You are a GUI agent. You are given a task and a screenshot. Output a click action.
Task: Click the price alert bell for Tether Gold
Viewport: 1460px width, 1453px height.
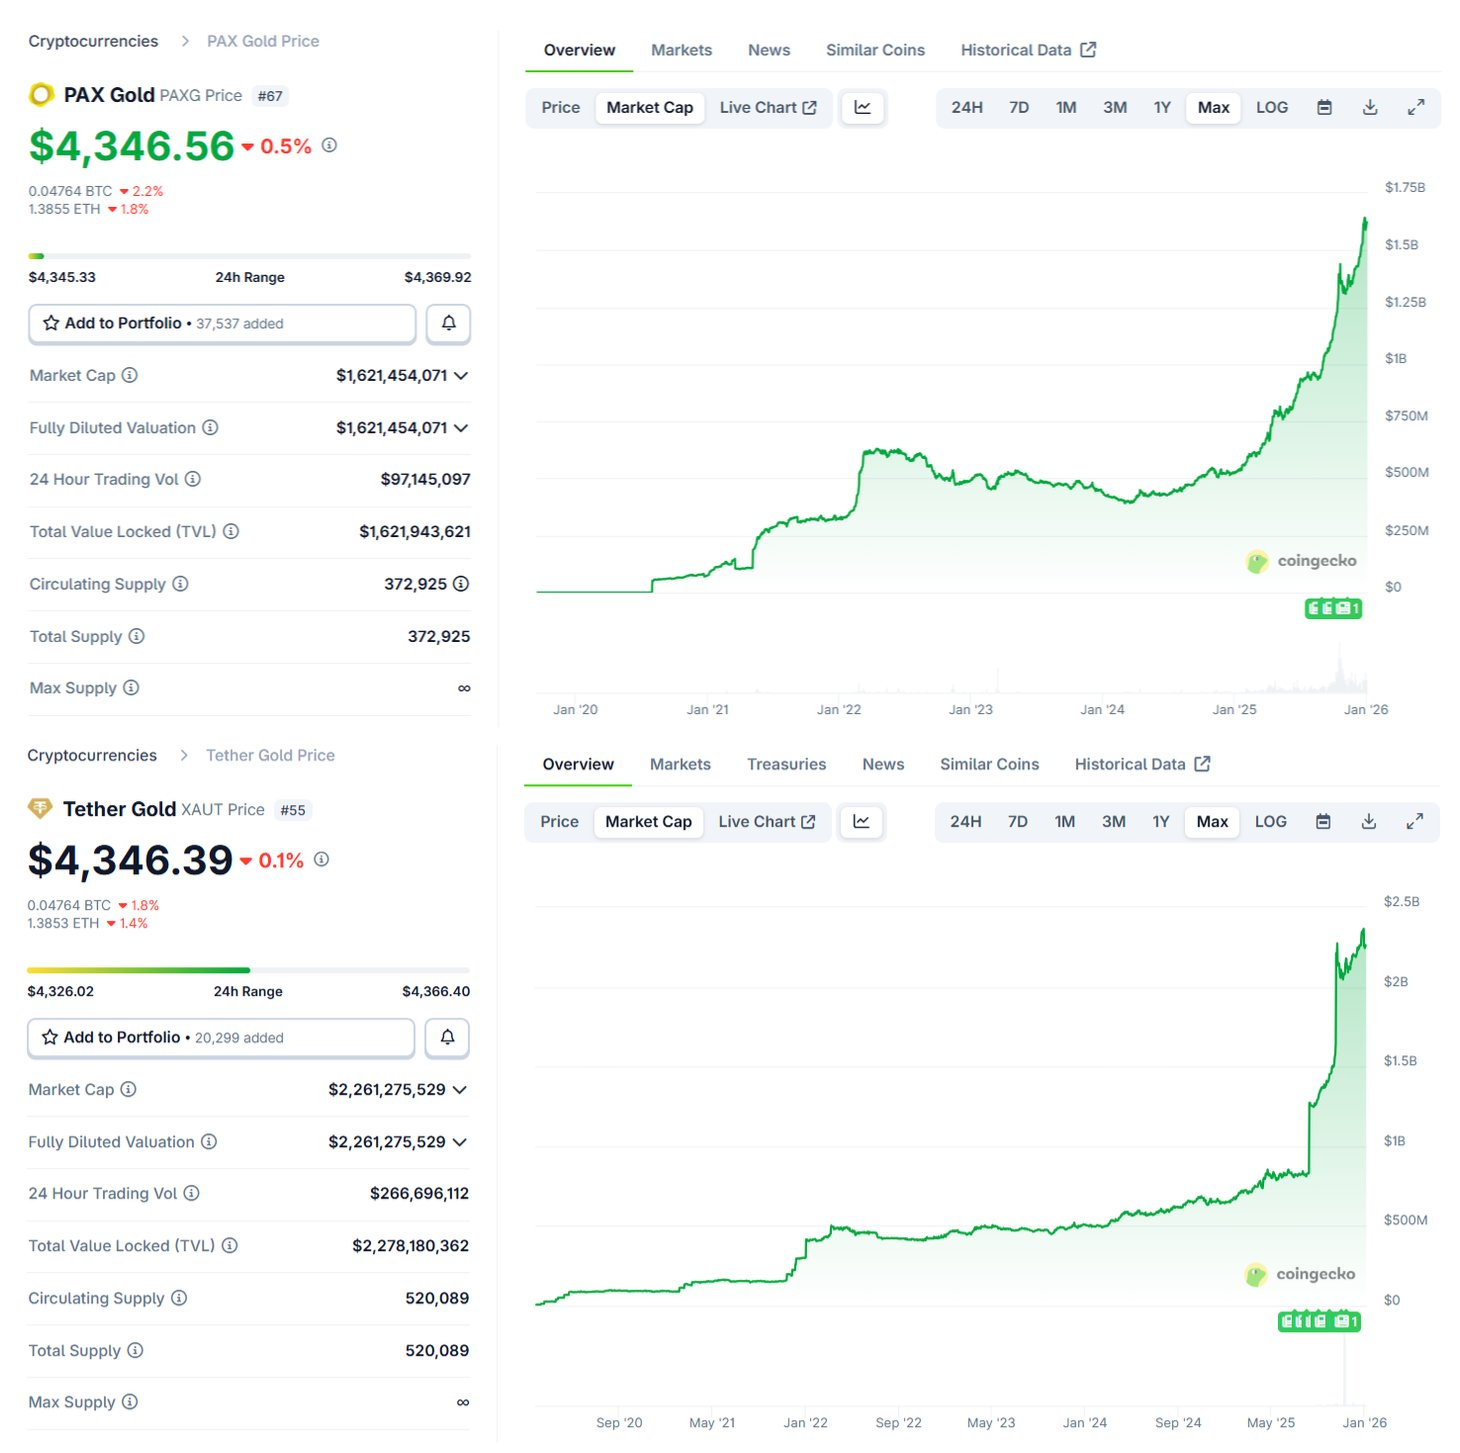coord(447,1037)
